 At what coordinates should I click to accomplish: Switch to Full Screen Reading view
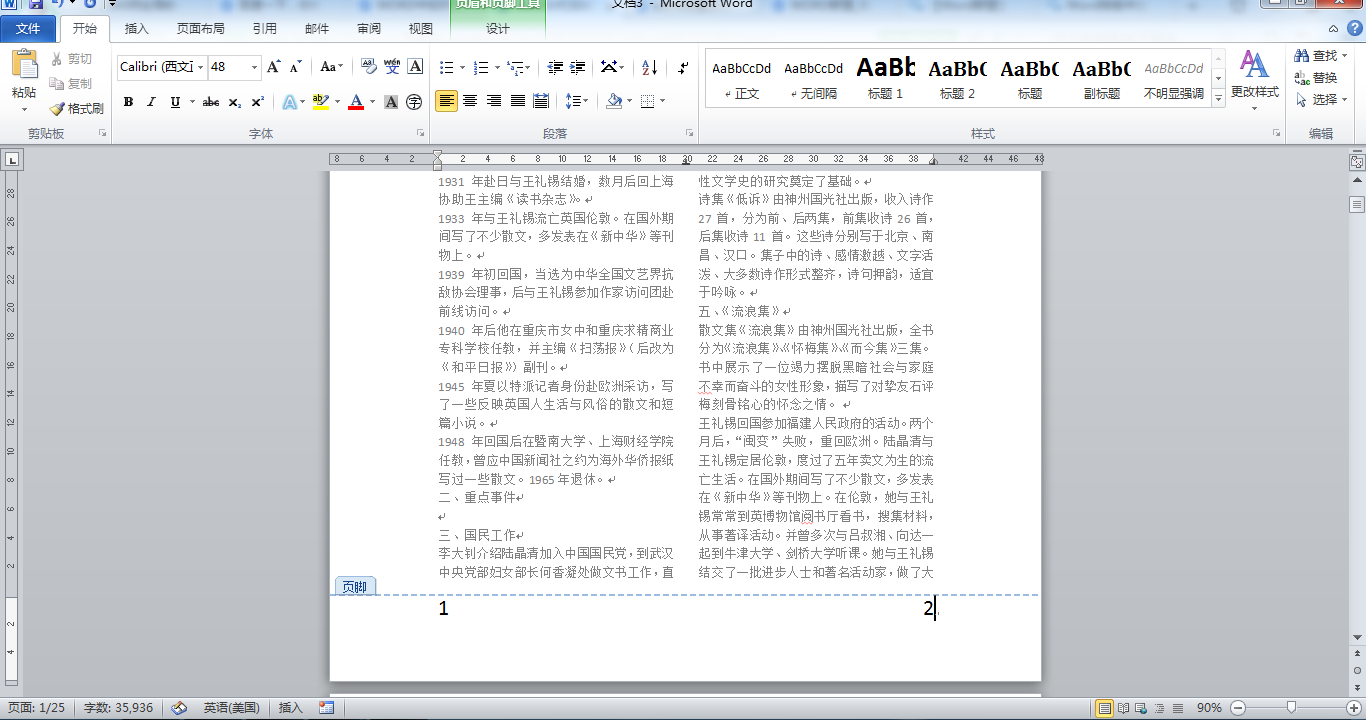click(1122, 707)
